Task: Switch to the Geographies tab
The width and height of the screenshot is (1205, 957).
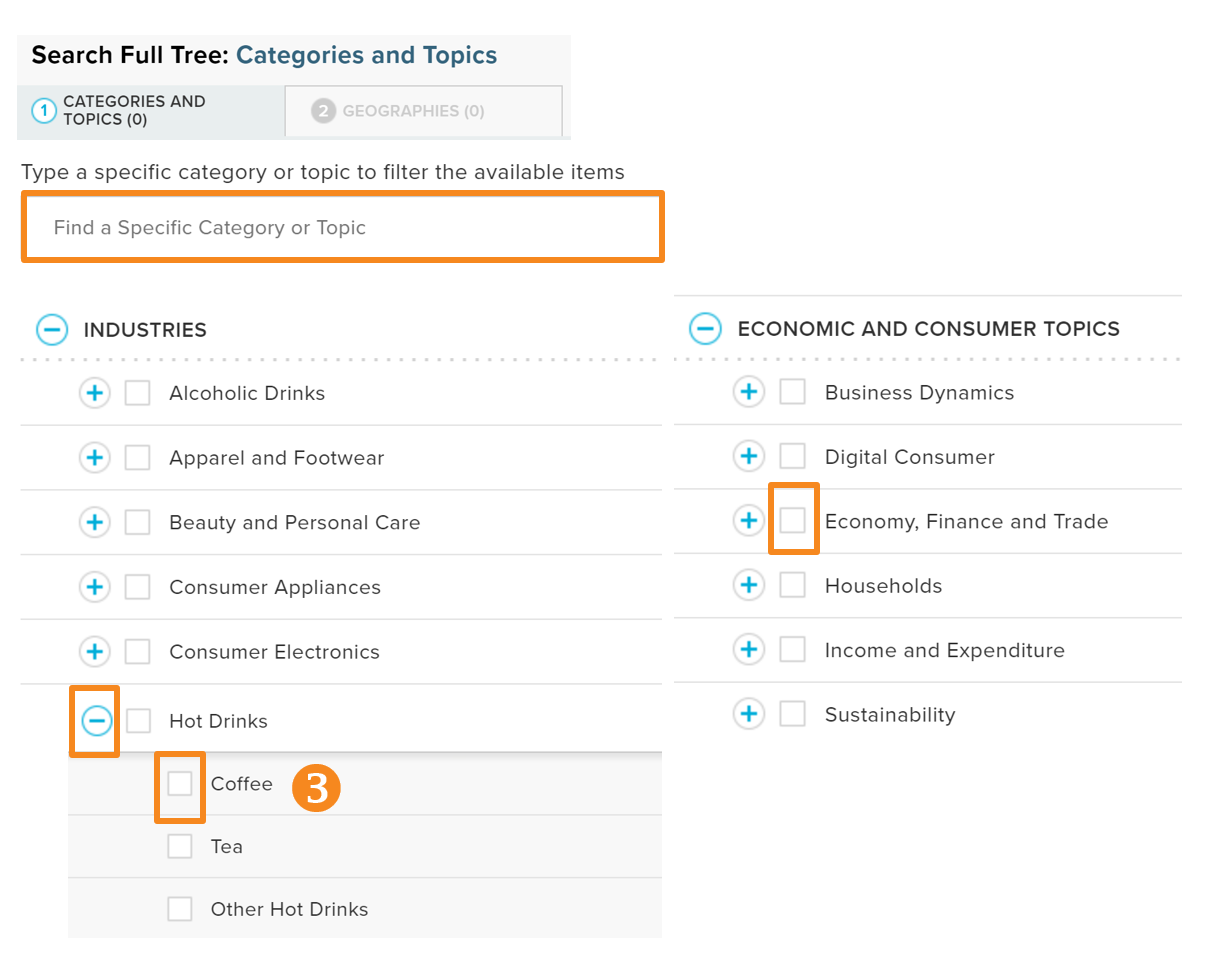Action: tap(423, 111)
